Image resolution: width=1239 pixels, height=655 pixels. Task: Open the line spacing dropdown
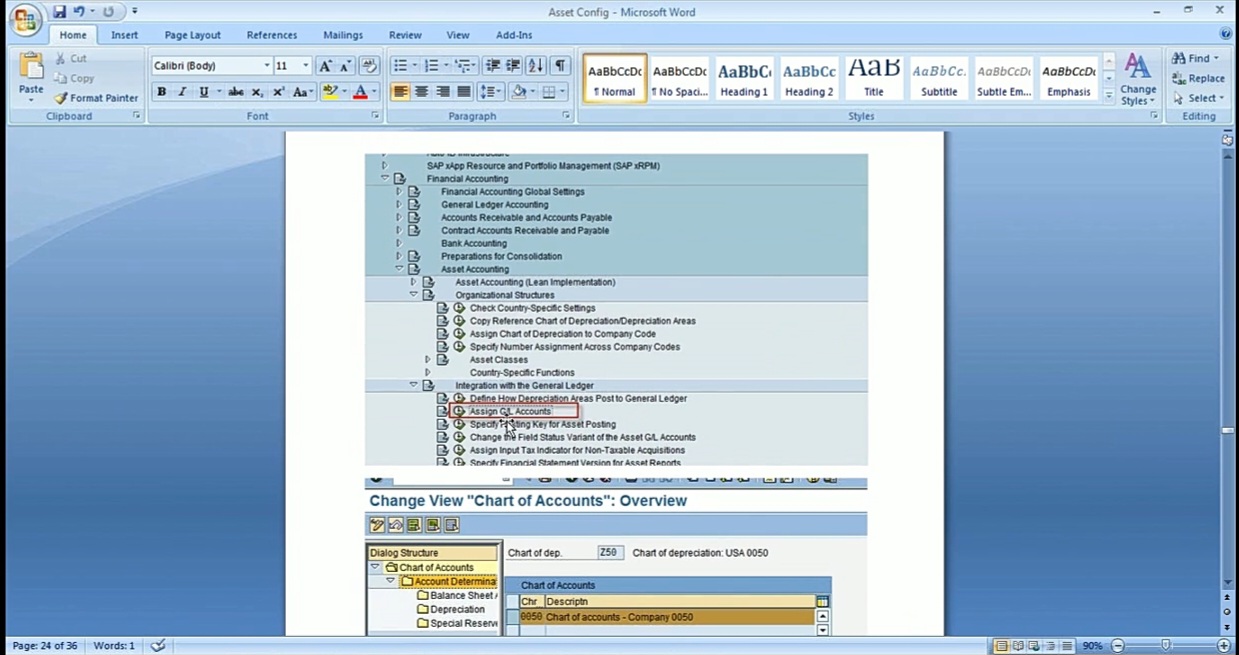[490, 92]
